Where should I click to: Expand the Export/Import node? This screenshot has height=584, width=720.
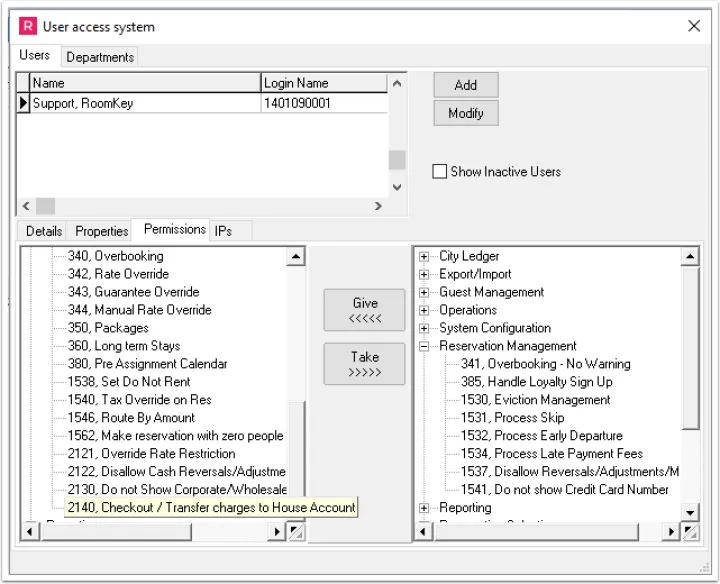click(425, 275)
